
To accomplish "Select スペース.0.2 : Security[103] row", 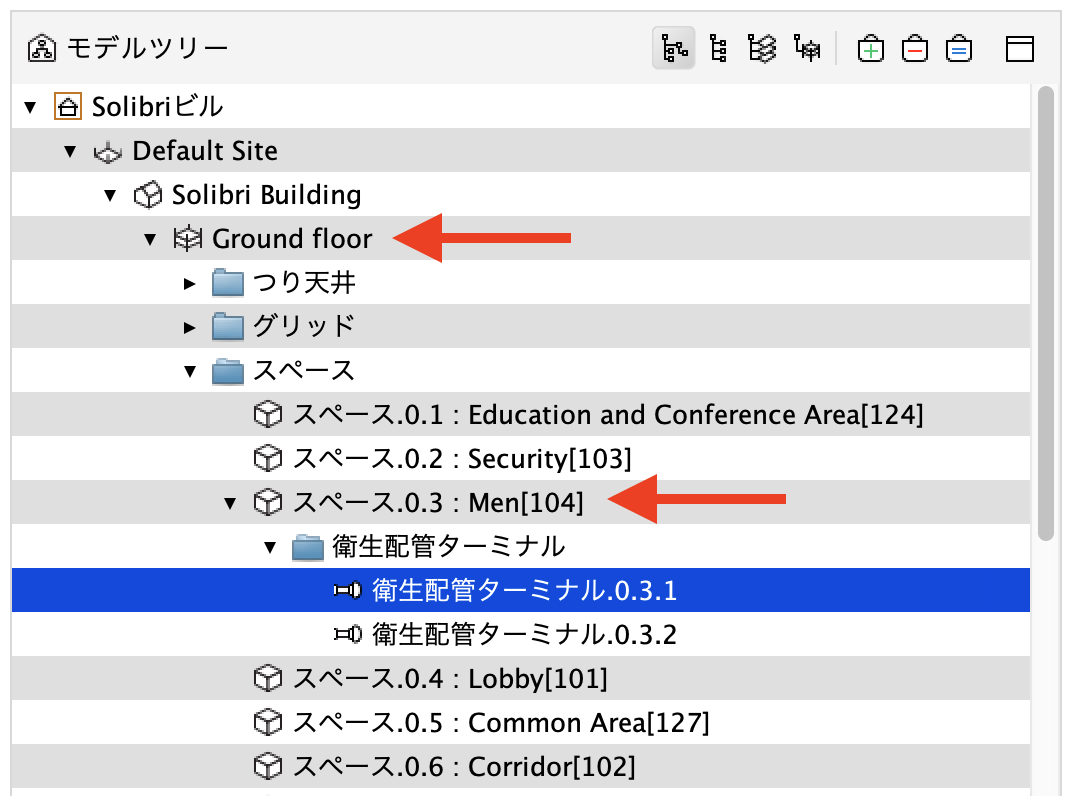I will 520,458.
